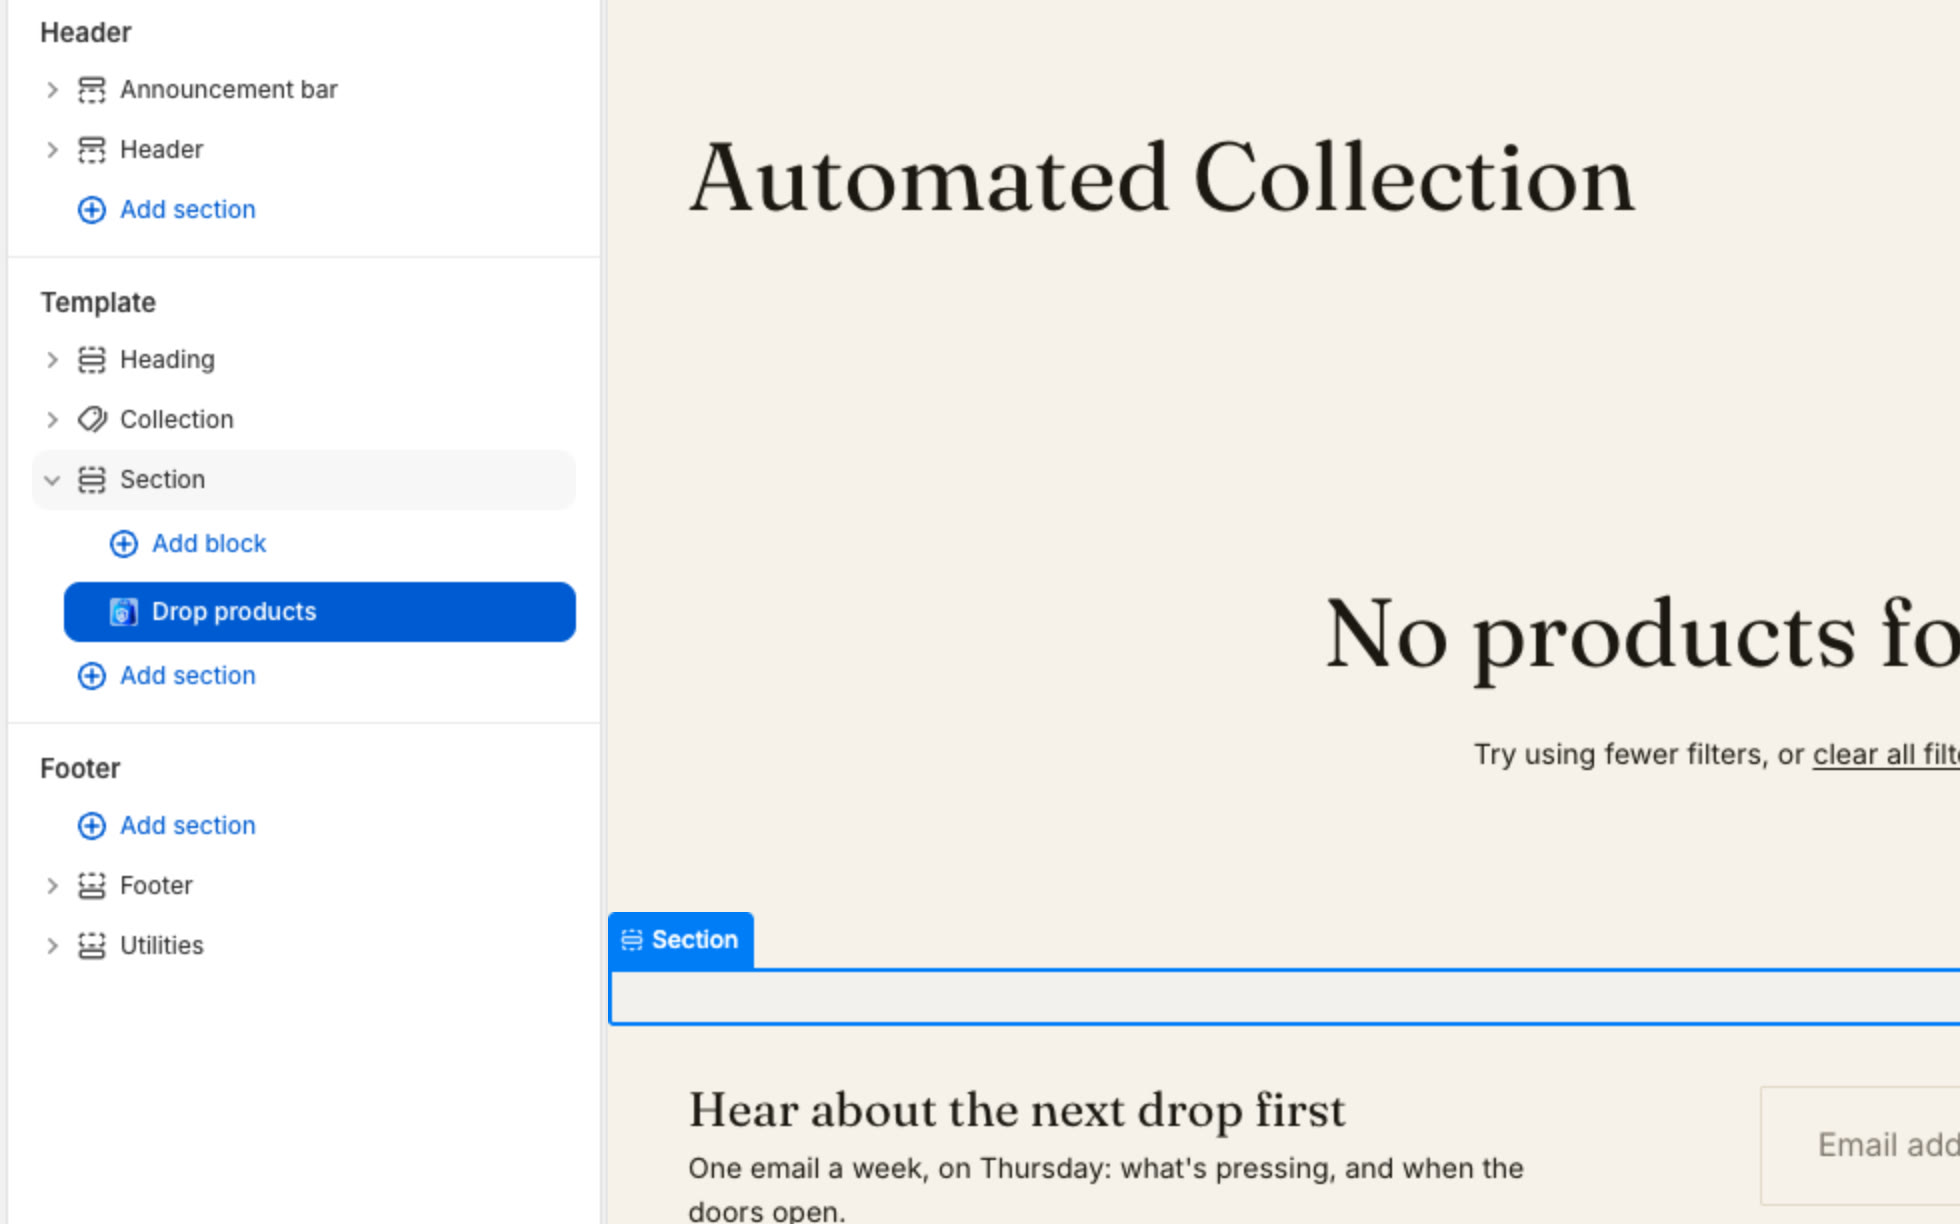Select the Footer section label in tree

coord(156,886)
